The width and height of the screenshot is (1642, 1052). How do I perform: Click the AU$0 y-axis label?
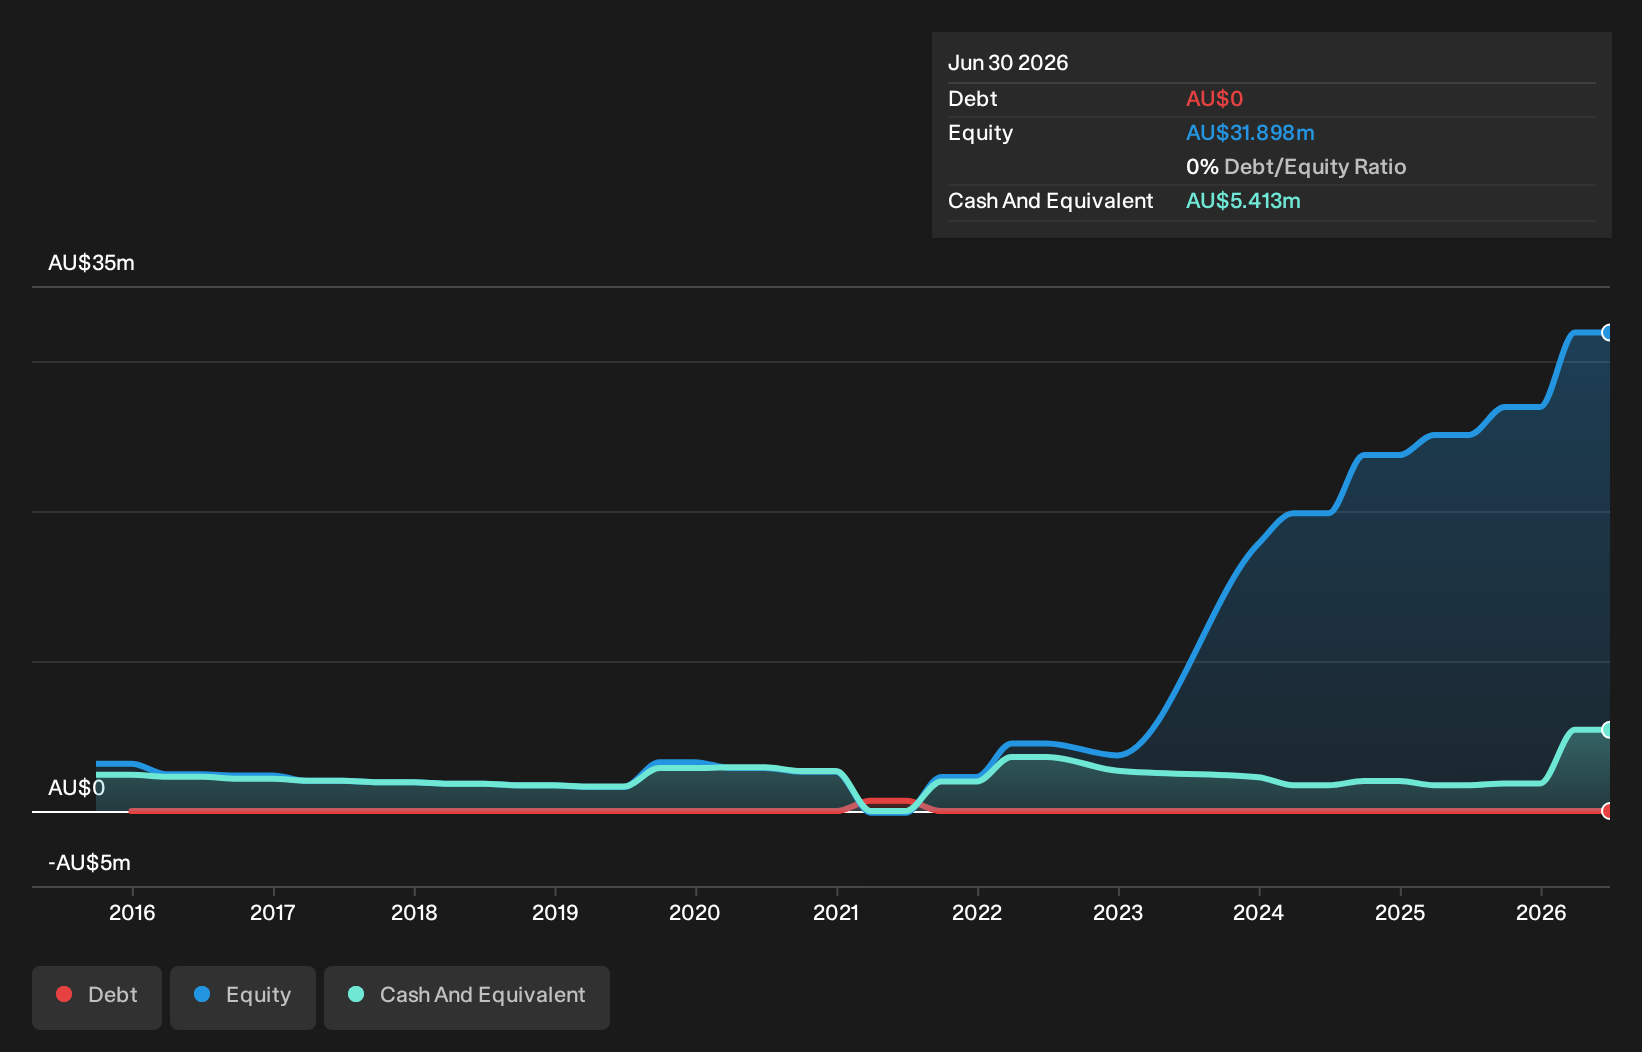[77, 788]
